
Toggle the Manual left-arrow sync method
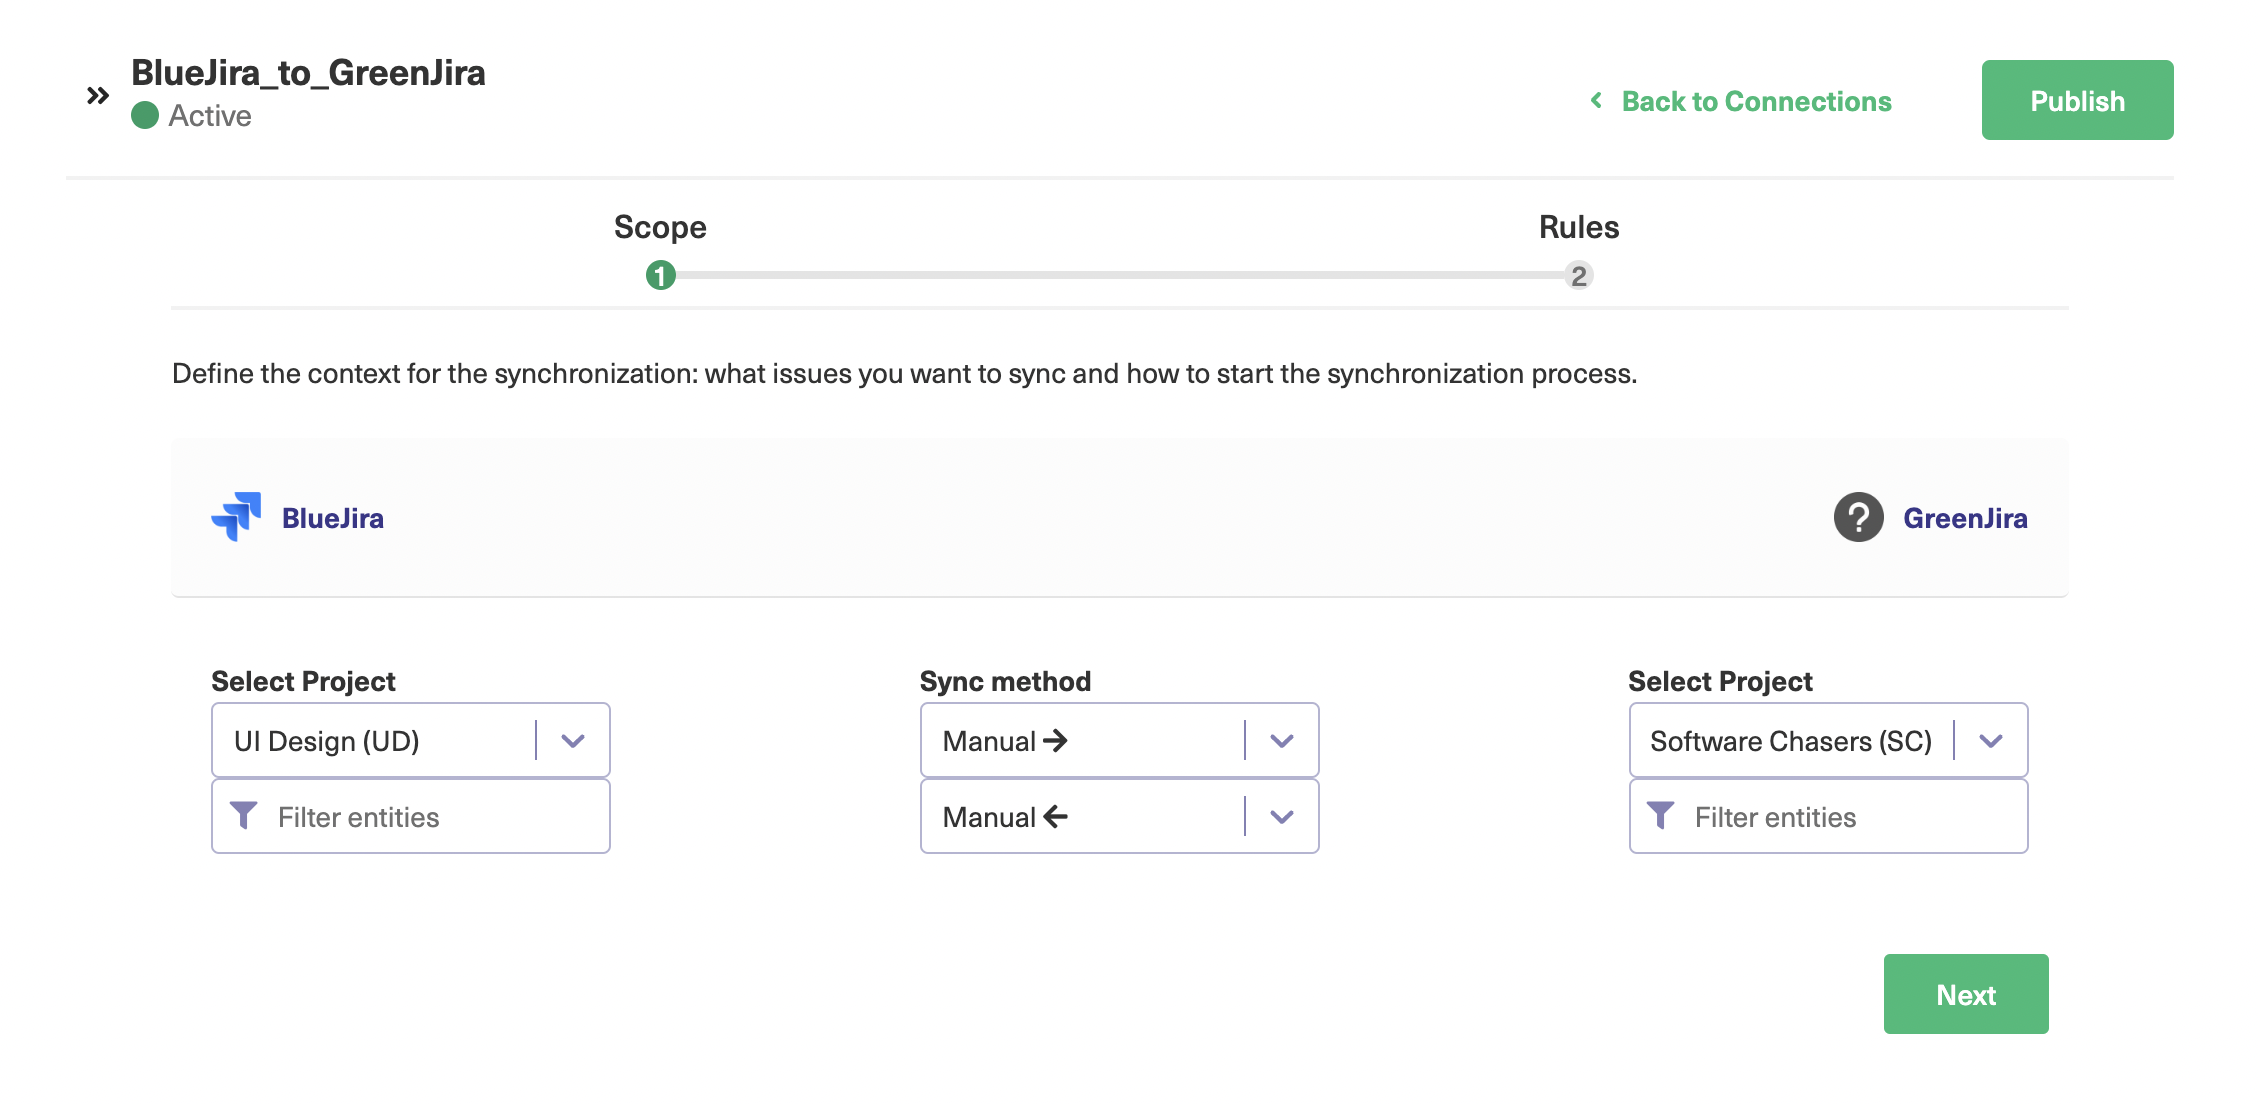[x=1280, y=816]
